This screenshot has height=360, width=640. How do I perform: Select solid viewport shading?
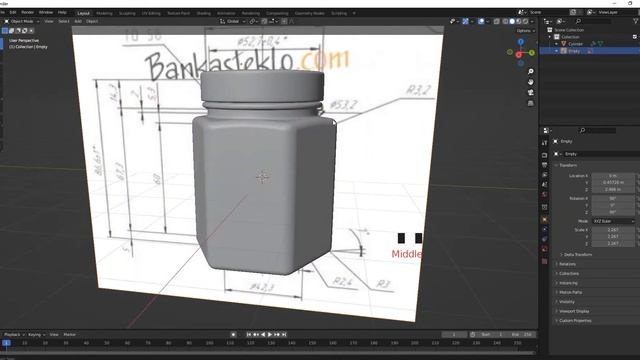[512, 21]
